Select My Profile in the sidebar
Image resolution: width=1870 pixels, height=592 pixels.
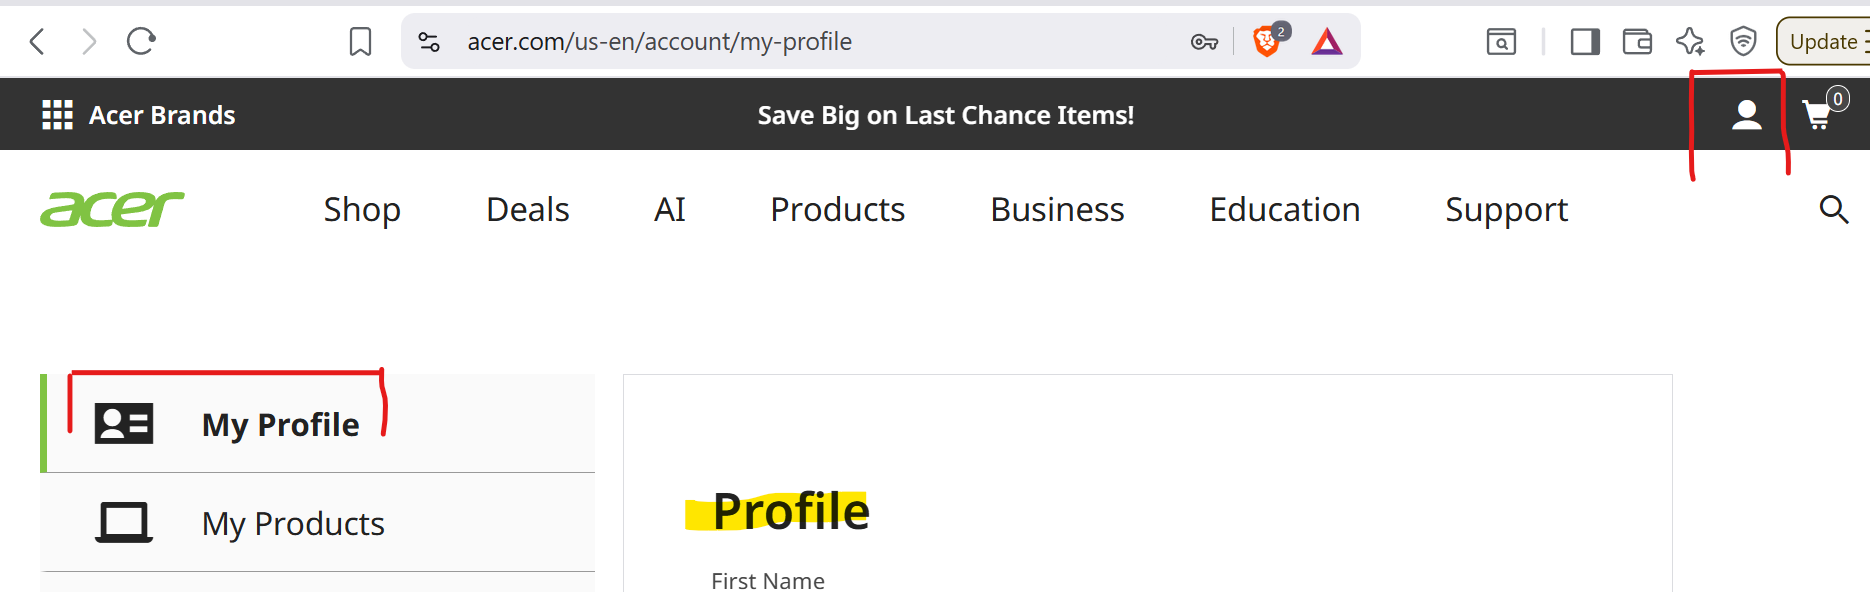point(280,425)
